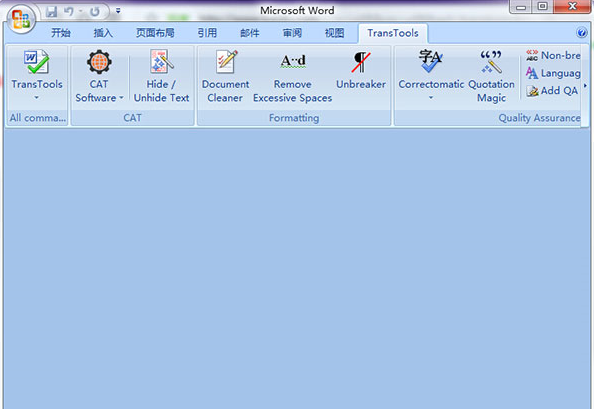Click the Non-breaking spaces command

click(x=553, y=55)
